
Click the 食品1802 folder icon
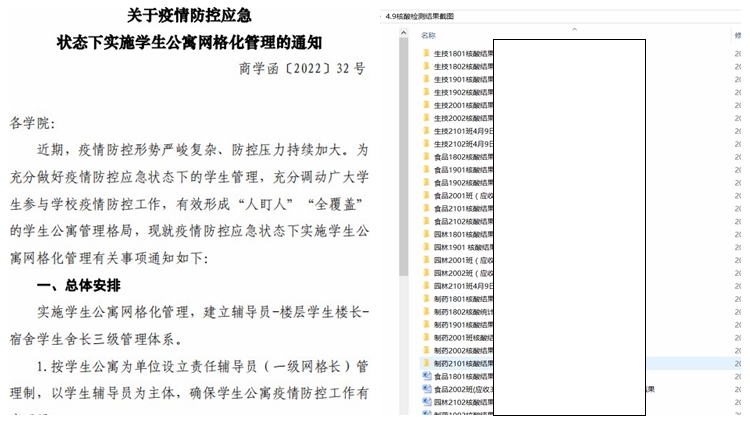[426, 155]
